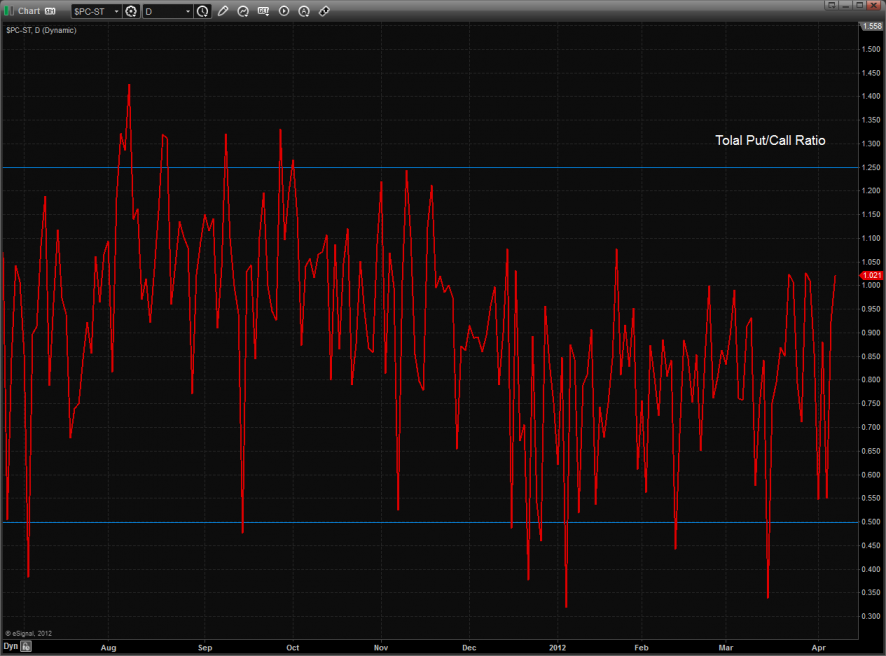Click the 'Nov' label on the time axis

pos(381,648)
